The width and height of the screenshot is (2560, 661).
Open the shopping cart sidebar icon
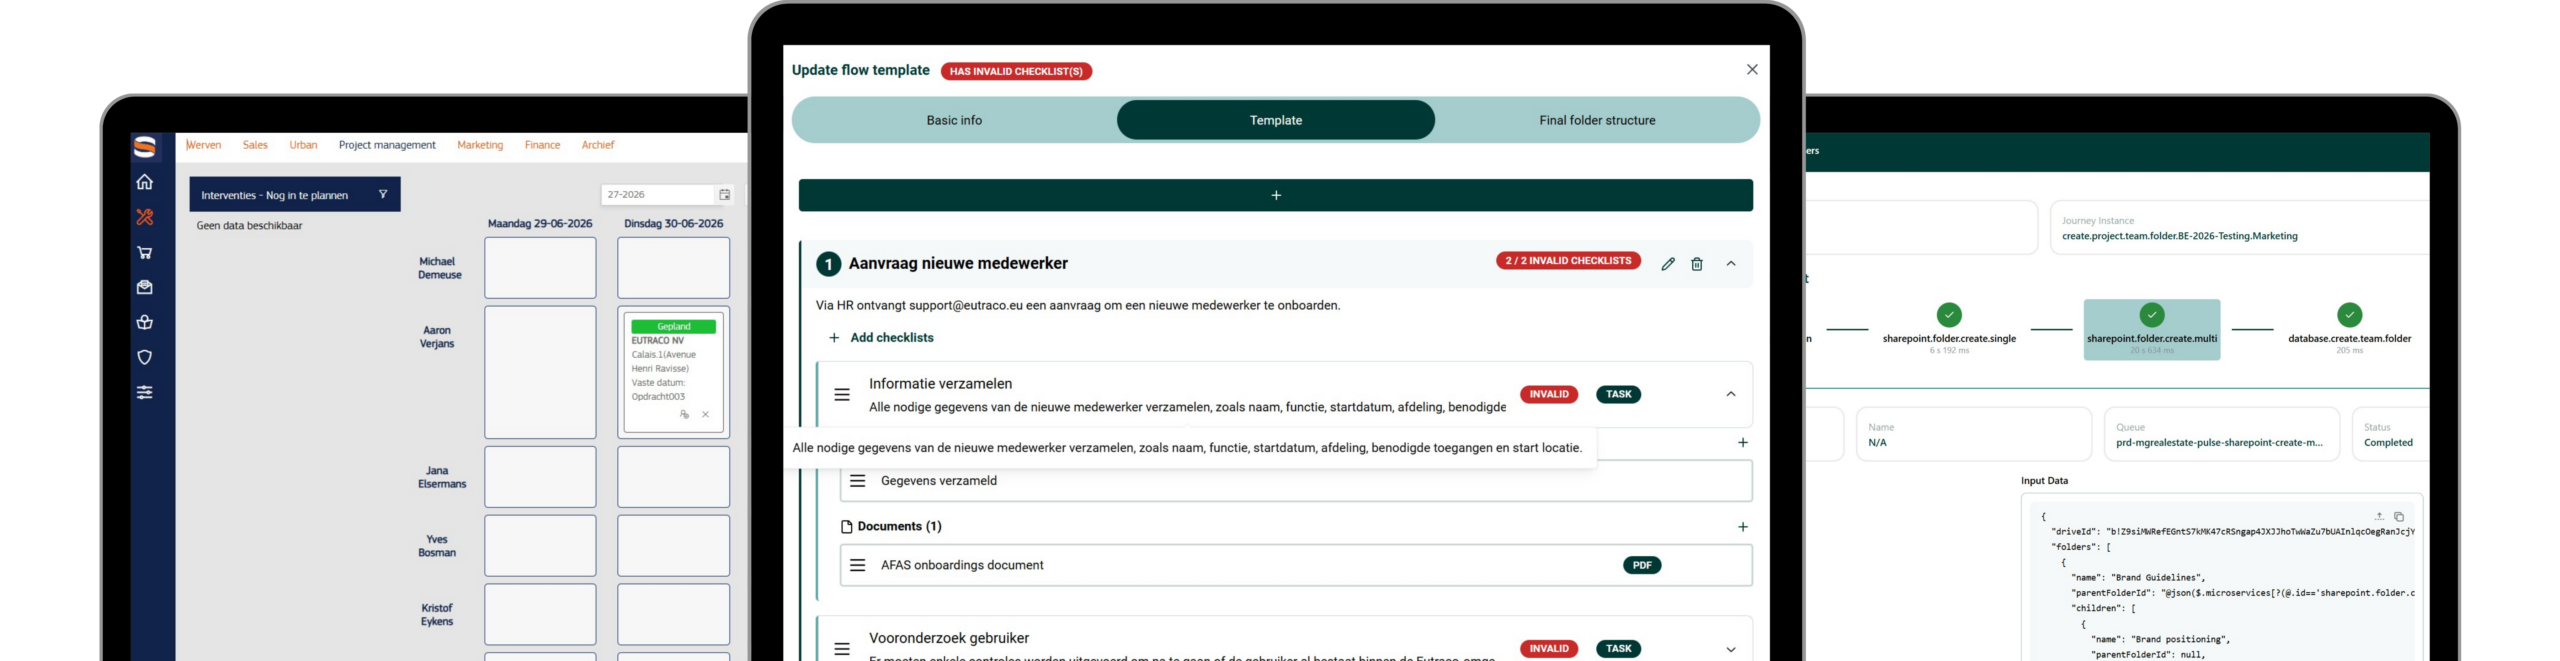pos(145,252)
